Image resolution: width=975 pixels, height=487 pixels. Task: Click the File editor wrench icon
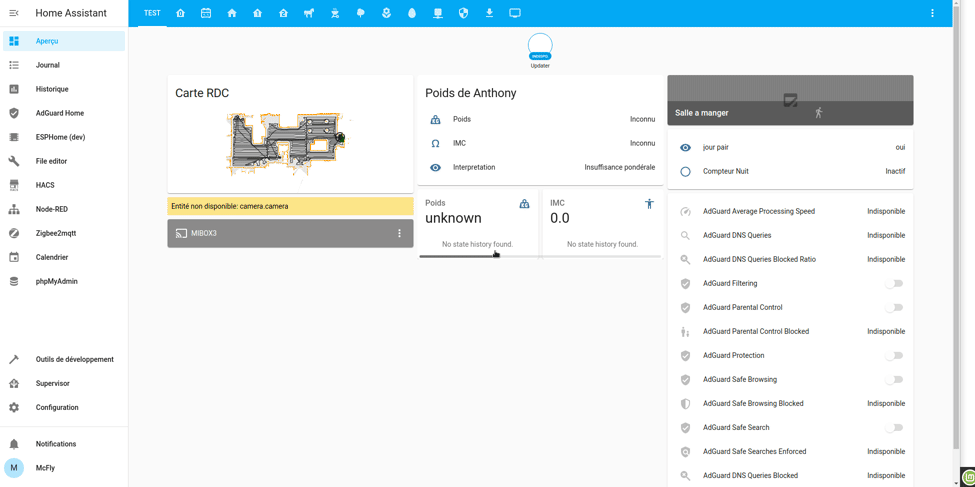click(x=14, y=161)
